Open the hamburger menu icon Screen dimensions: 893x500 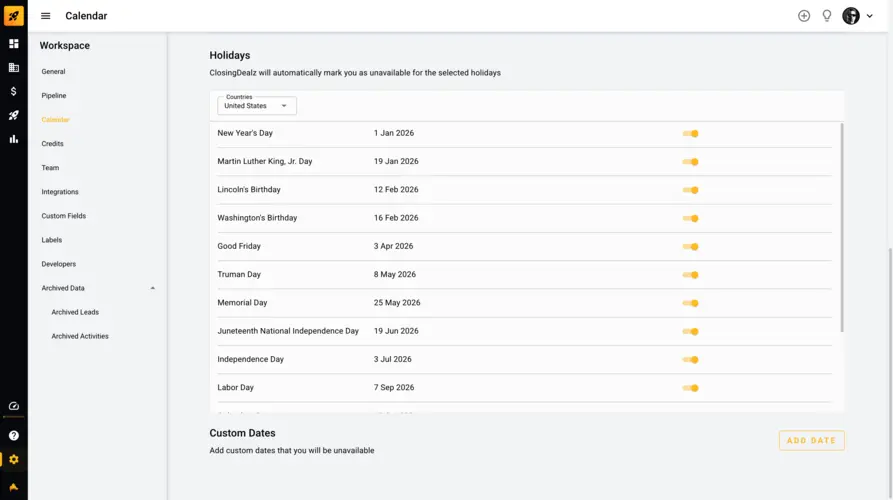click(x=46, y=16)
